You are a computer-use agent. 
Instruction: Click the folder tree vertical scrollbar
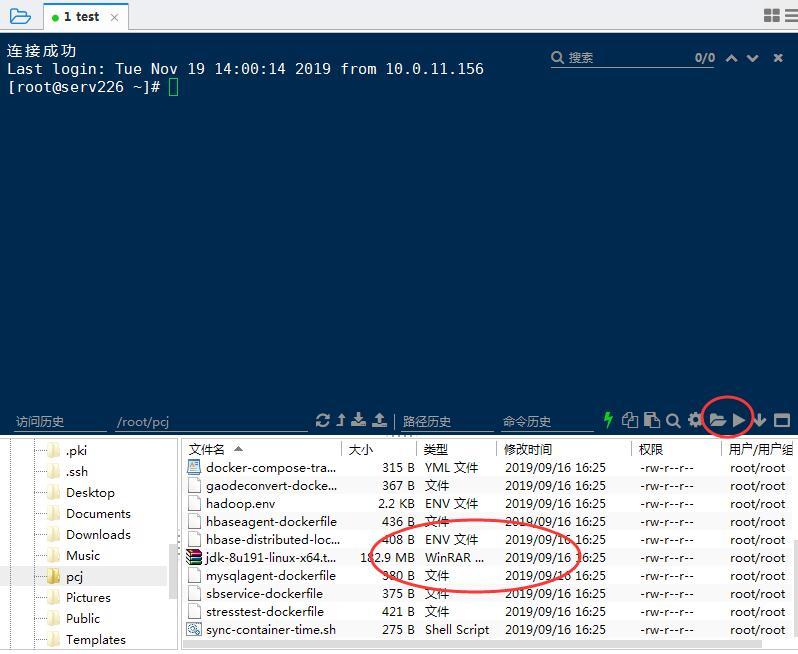[x=173, y=571]
